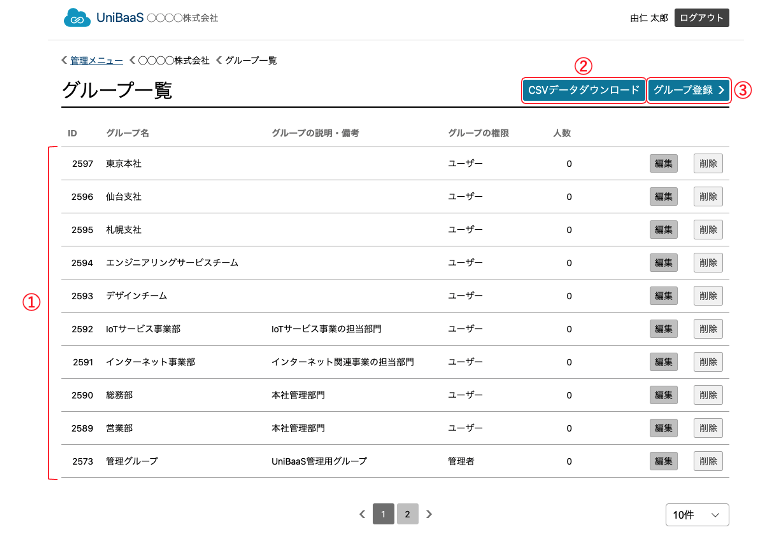Image resolution: width=759 pixels, height=537 pixels.
Task: Click the インターネット事業部 group name
Action: point(151,362)
